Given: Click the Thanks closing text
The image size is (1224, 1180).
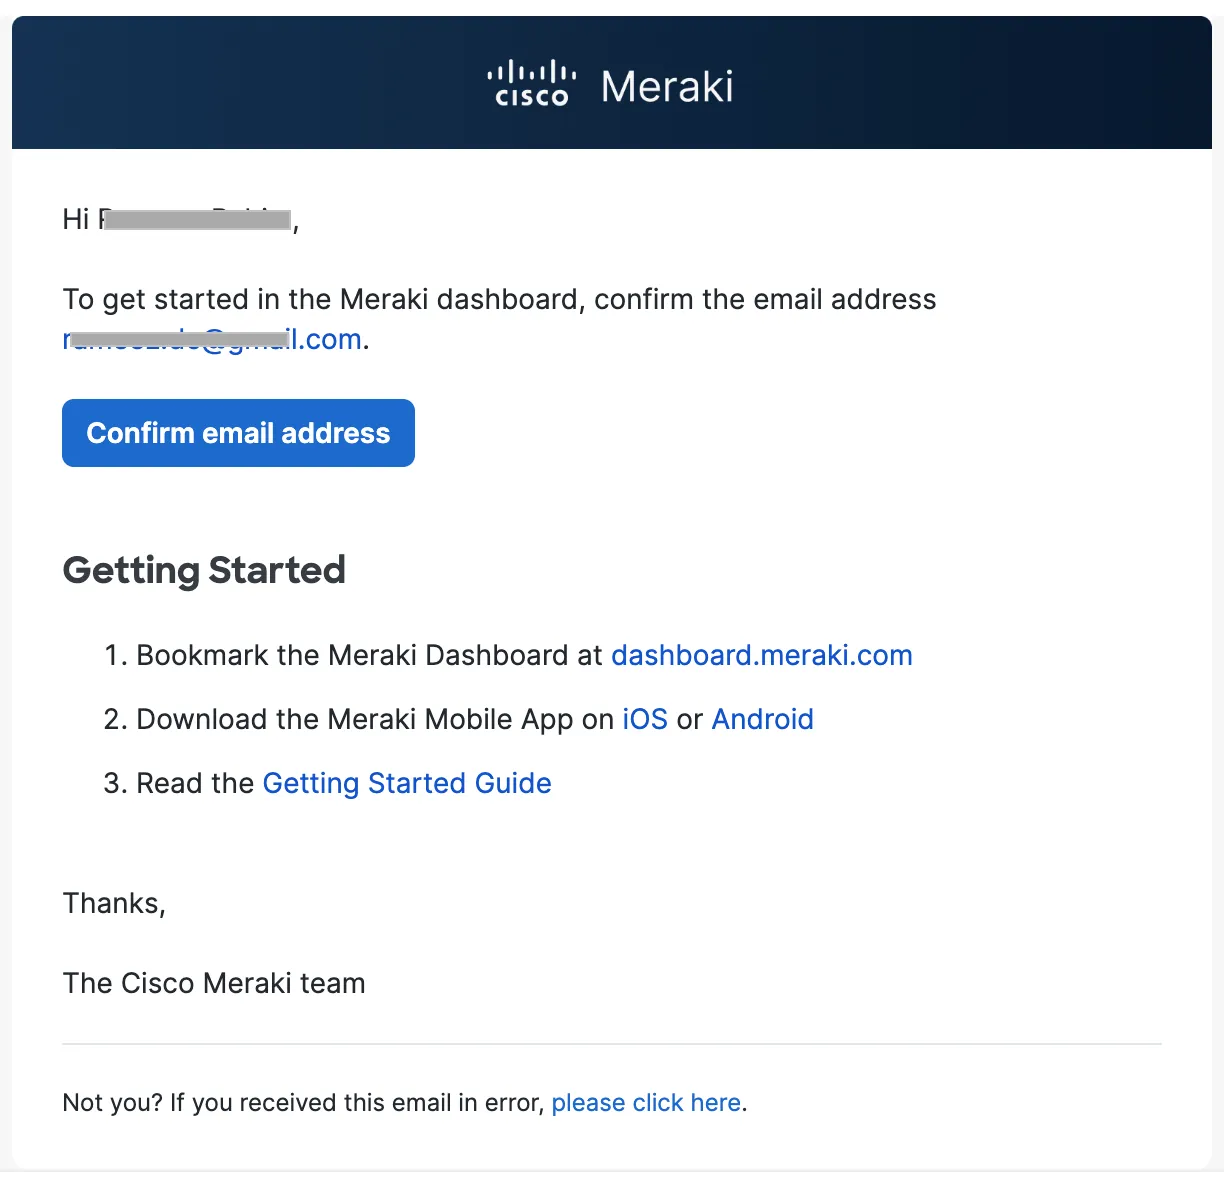Looking at the screenshot, I should [115, 903].
